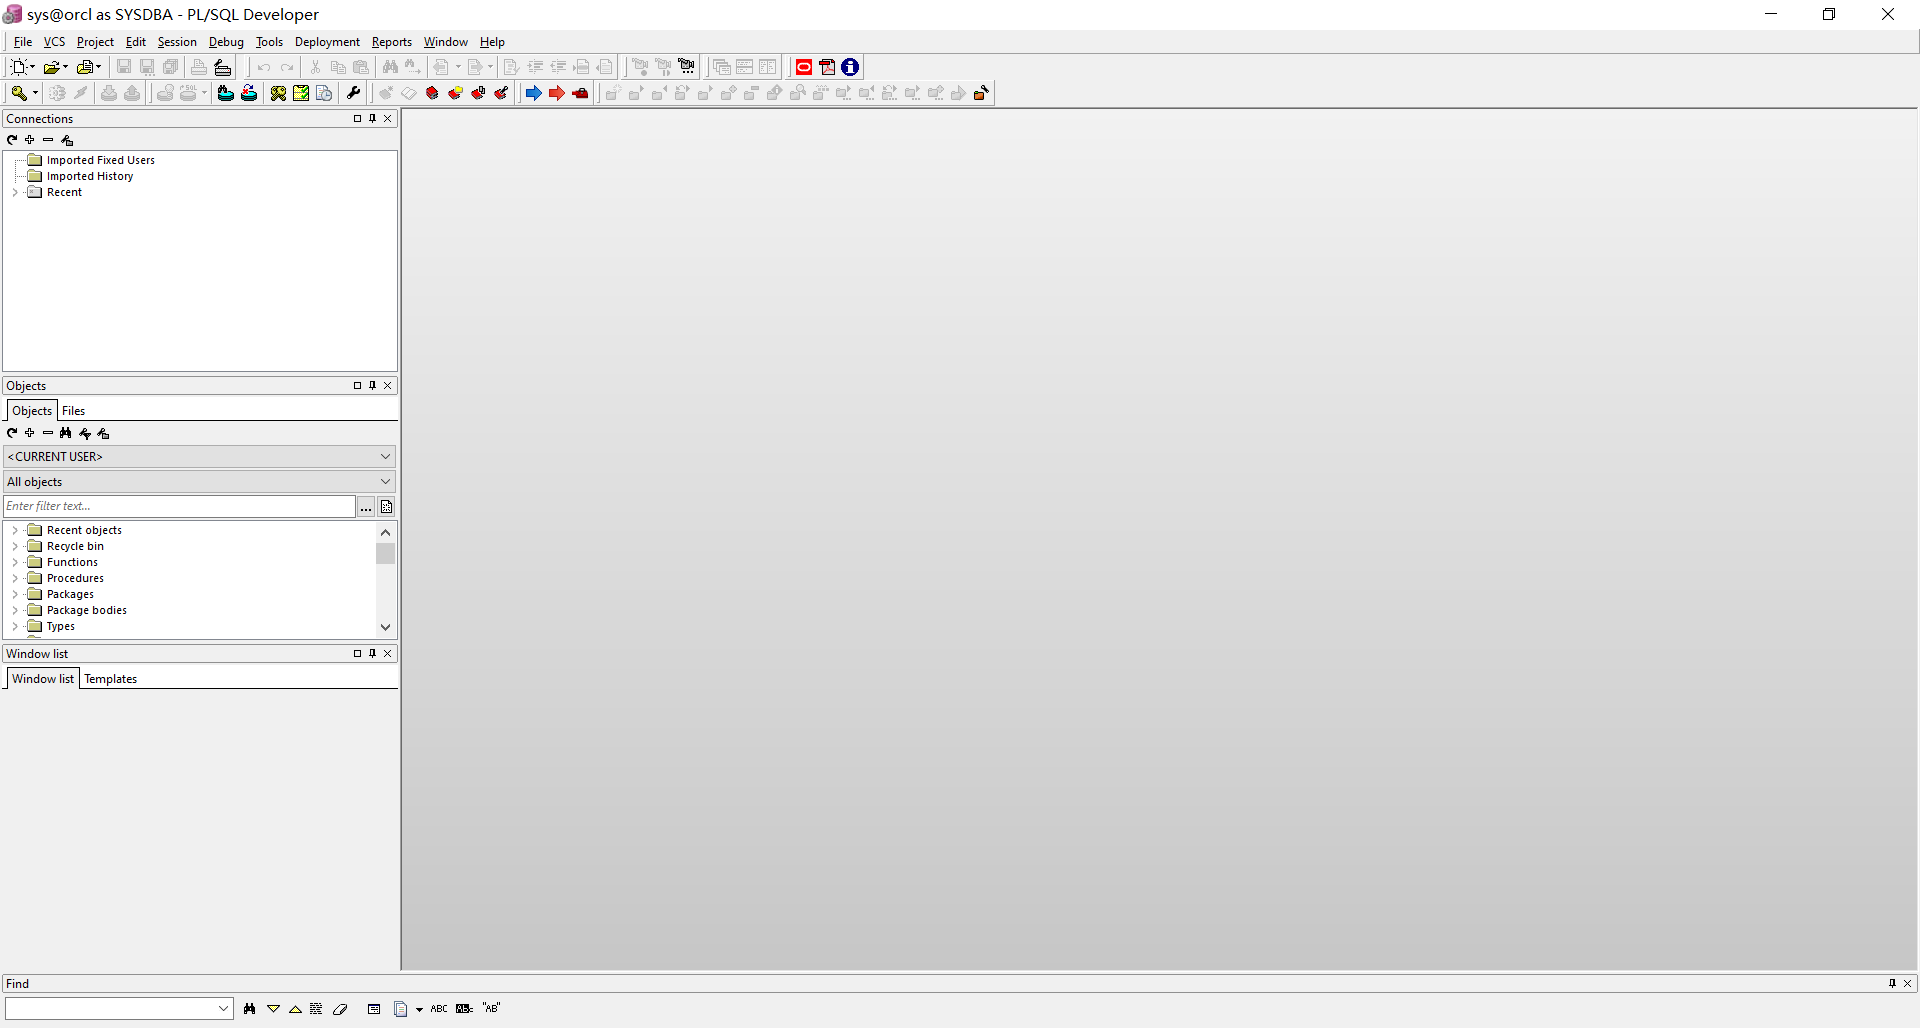1920x1028 pixels.
Task: Click the filter options icon button
Action: (386, 507)
